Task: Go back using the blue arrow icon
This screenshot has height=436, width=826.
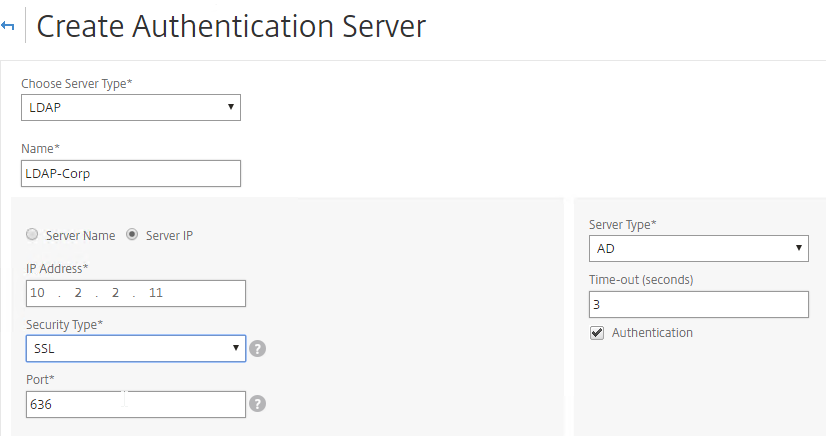Action: point(7,26)
